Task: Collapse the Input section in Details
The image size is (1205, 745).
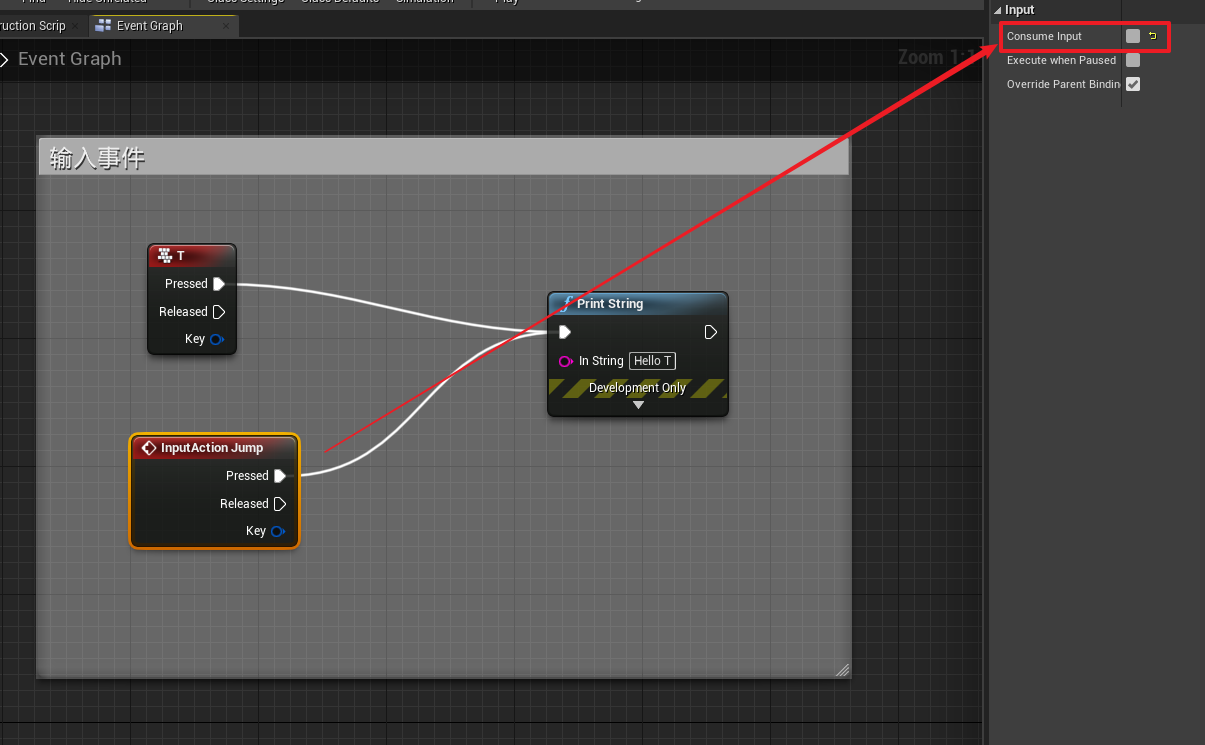Action: pos(997,10)
